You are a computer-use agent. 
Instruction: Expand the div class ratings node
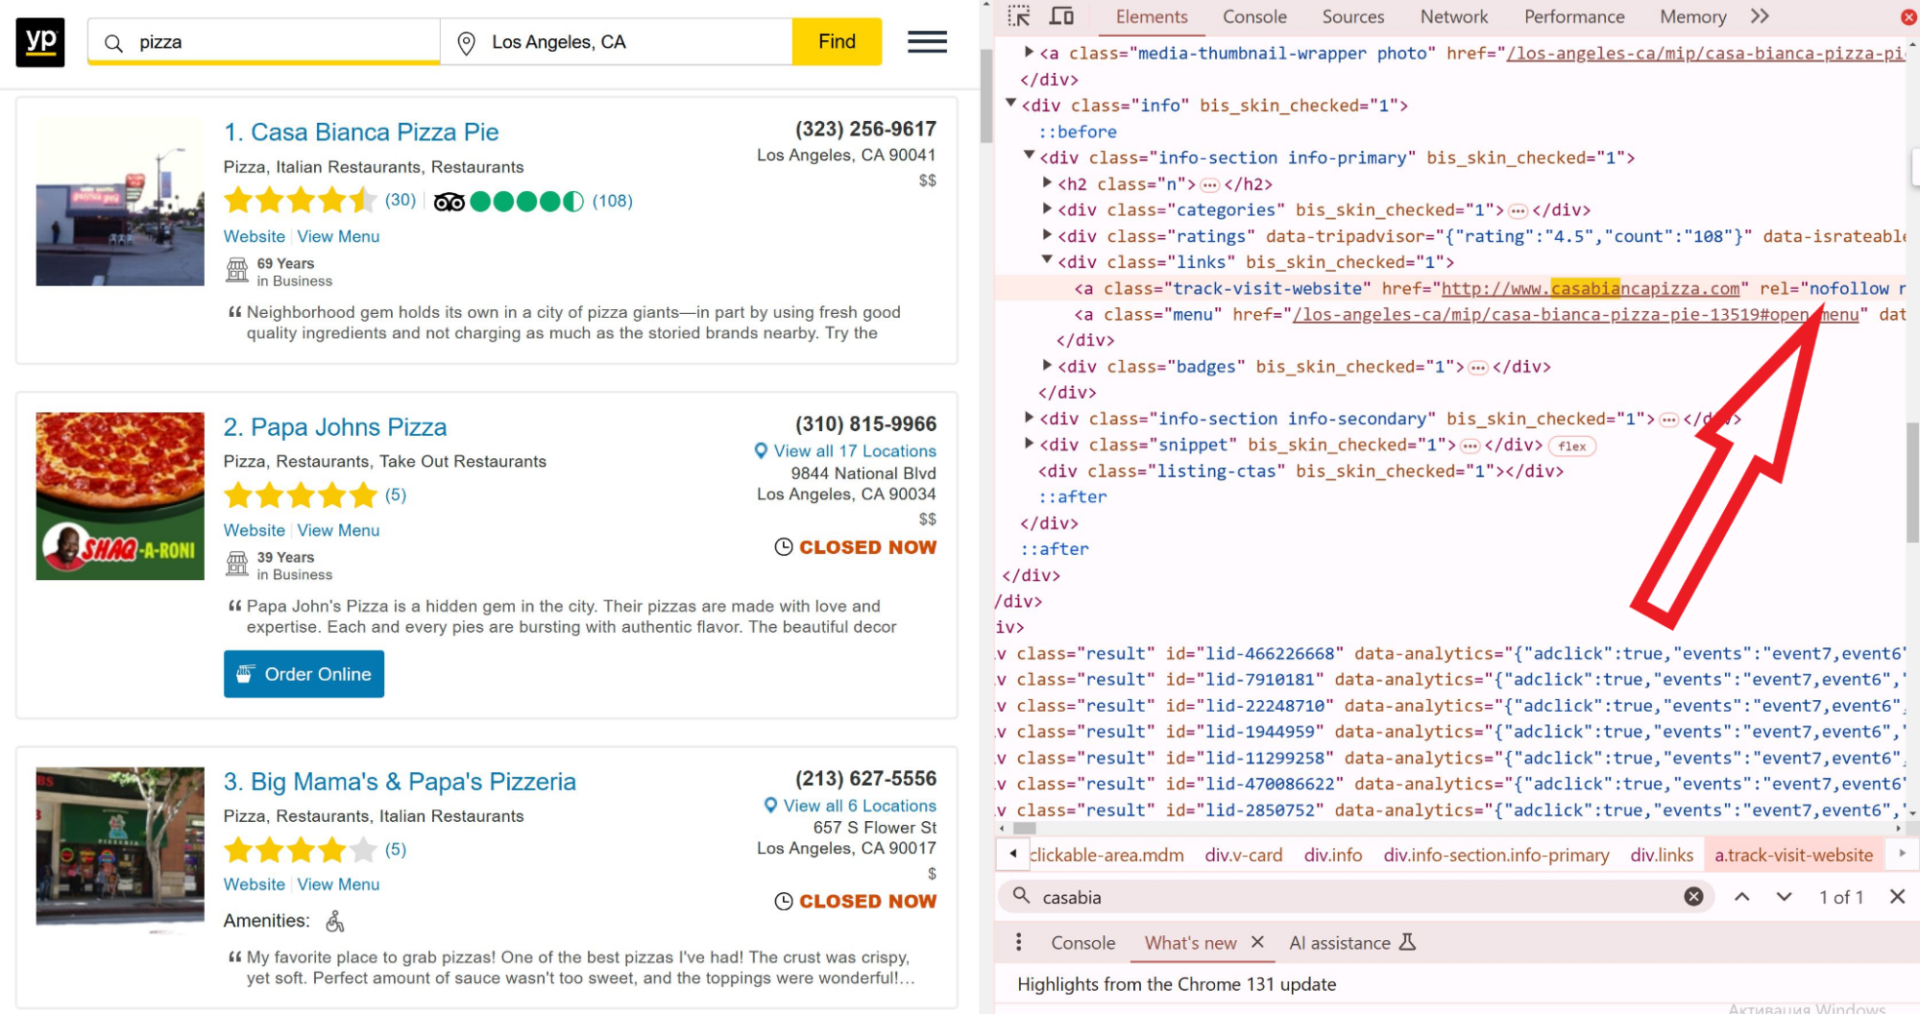tap(1047, 235)
